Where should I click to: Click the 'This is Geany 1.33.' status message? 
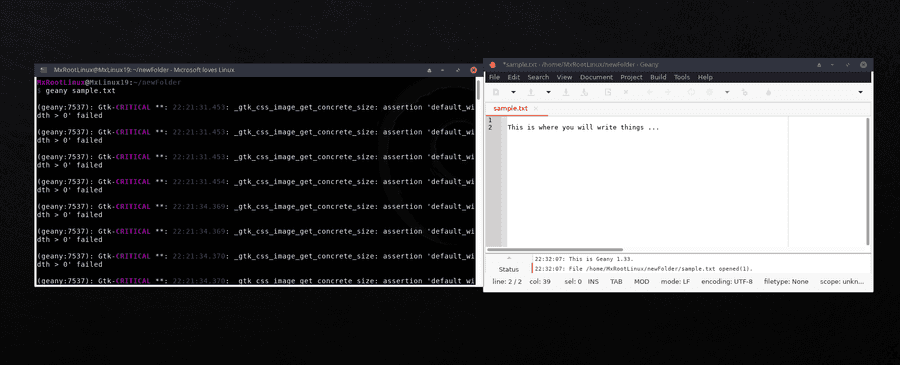(584, 259)
